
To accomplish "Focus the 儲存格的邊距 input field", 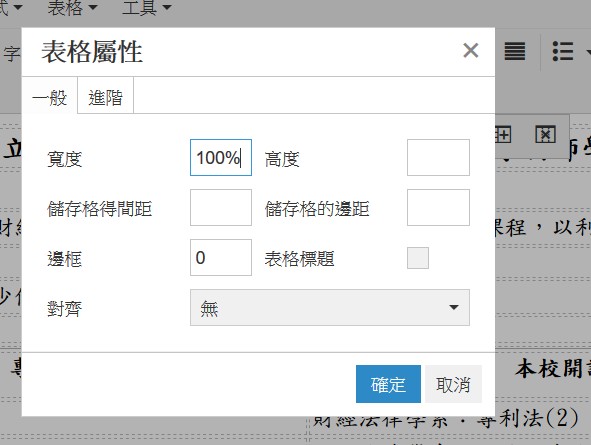I will (438, 208).
